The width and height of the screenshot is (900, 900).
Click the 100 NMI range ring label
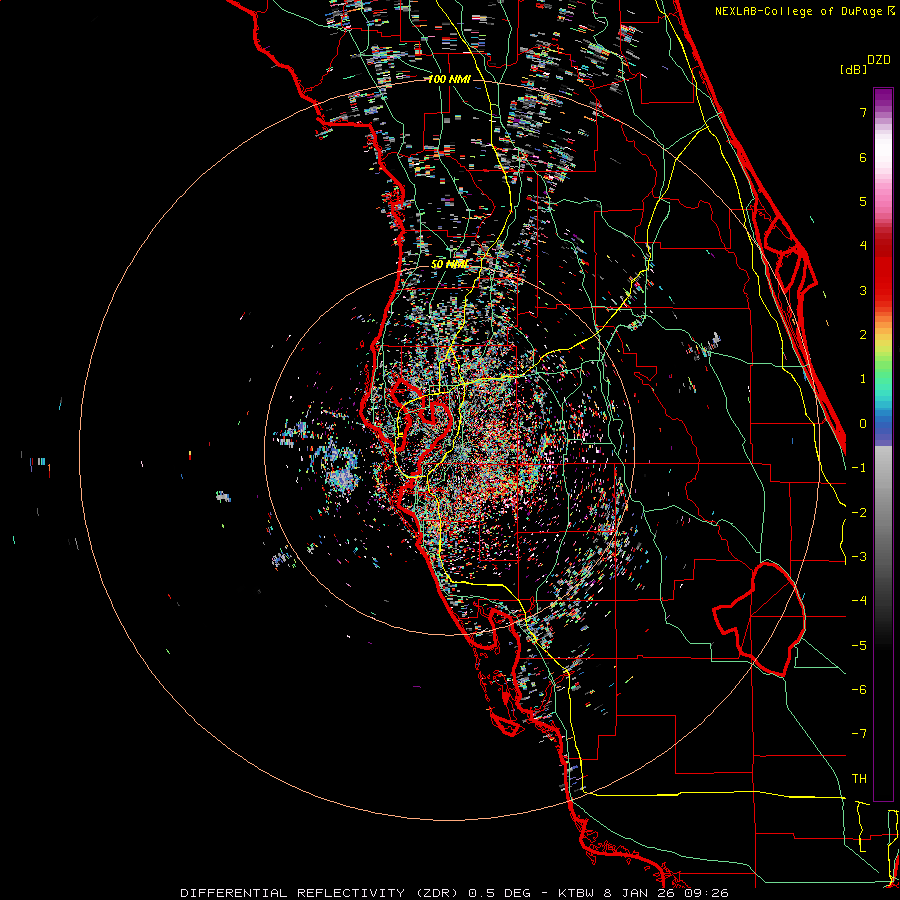449,79
